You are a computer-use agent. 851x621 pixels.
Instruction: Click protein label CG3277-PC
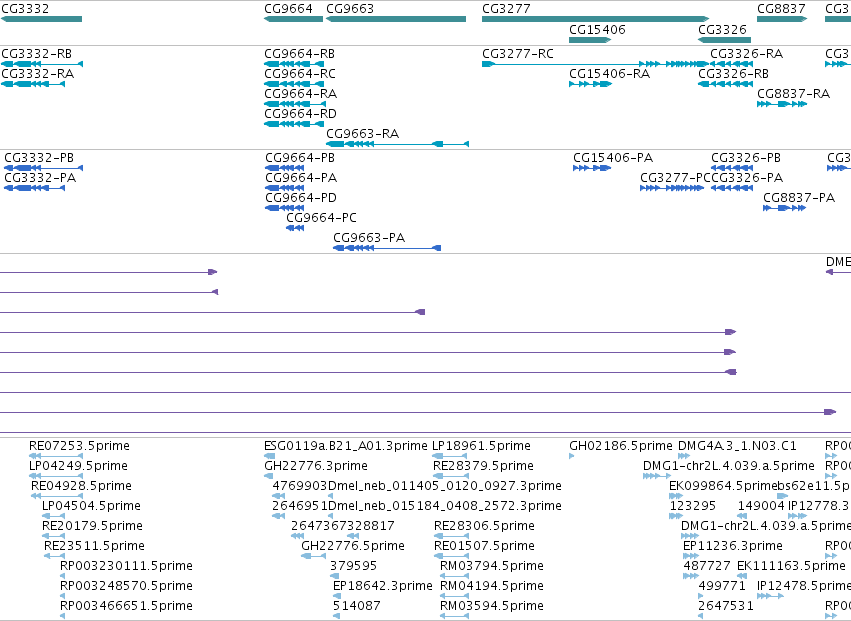click(x=675, y=178)
